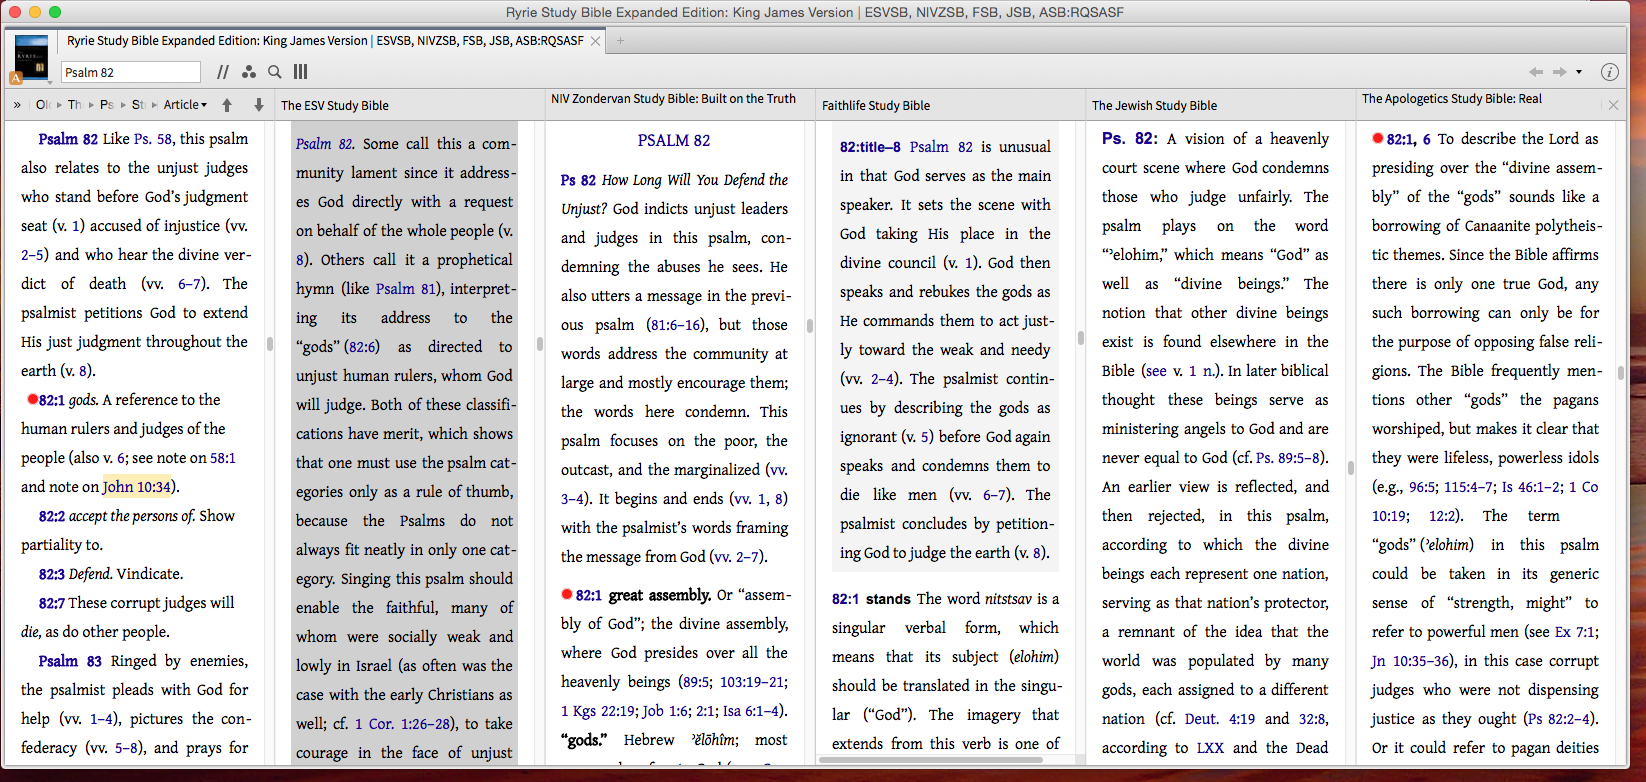Follow the 103:19–21 cross reference
This screenshot has width=1646, height=782.
point(753,682)
